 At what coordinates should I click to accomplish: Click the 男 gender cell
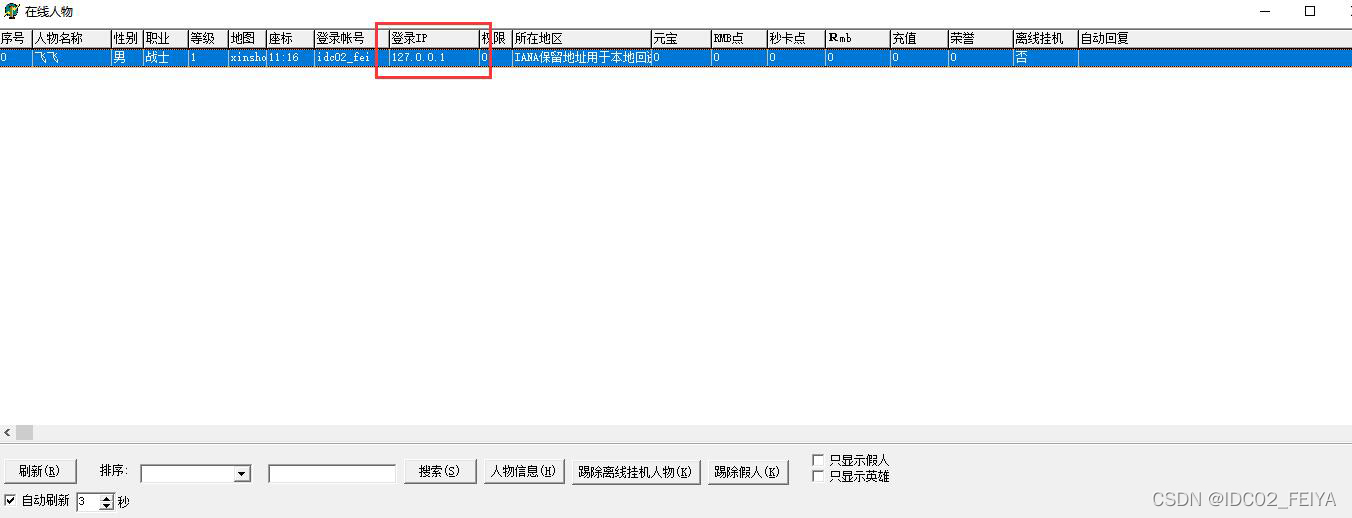click(127, 58)
